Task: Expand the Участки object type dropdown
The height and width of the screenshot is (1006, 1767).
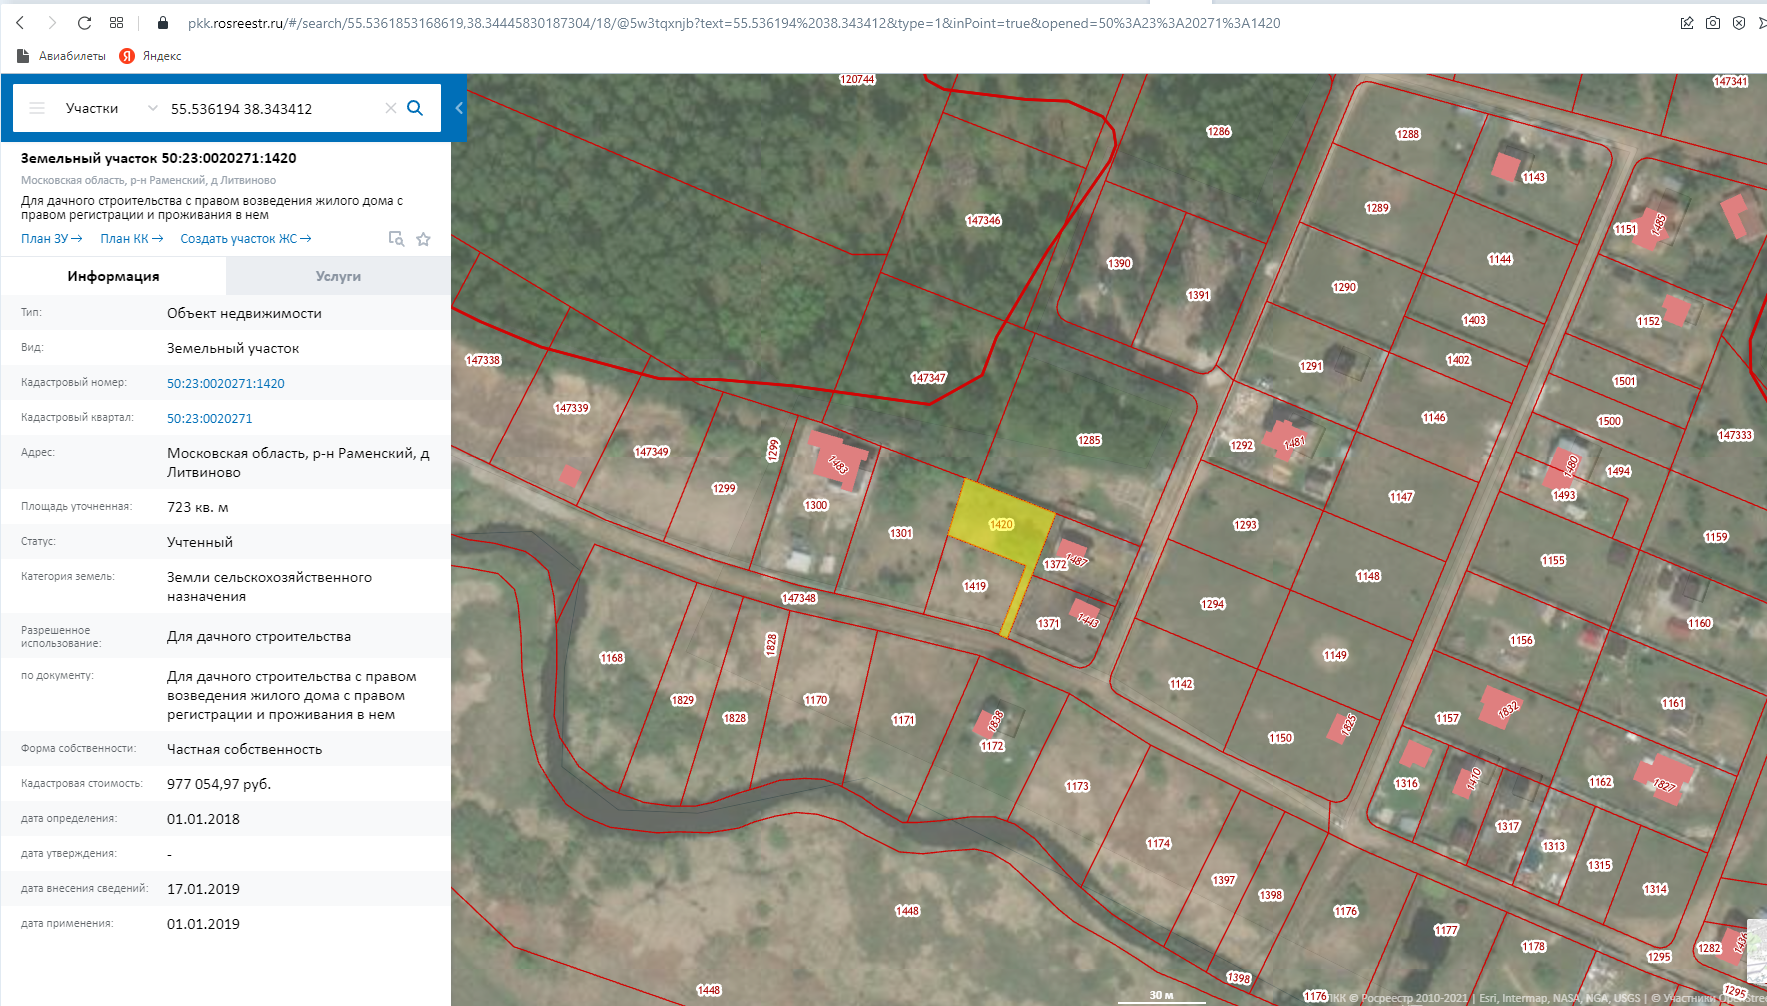Action: click(x=152, y=108)
